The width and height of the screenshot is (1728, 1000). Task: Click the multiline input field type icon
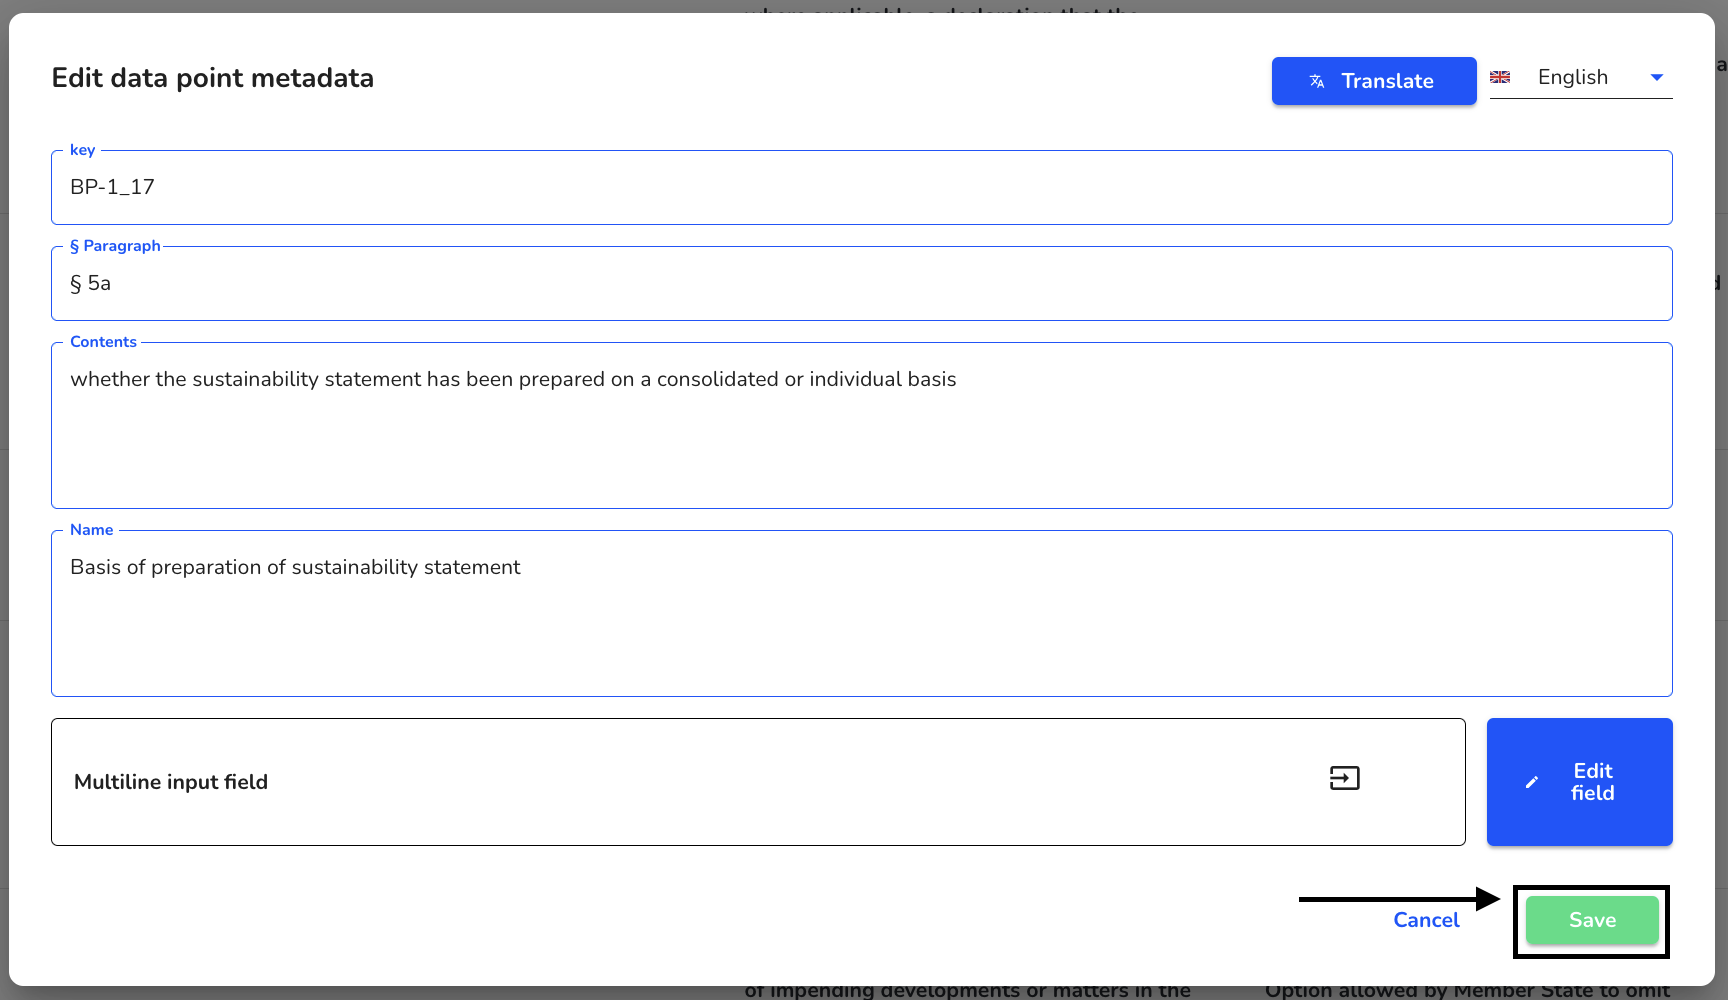[1344, 778]
